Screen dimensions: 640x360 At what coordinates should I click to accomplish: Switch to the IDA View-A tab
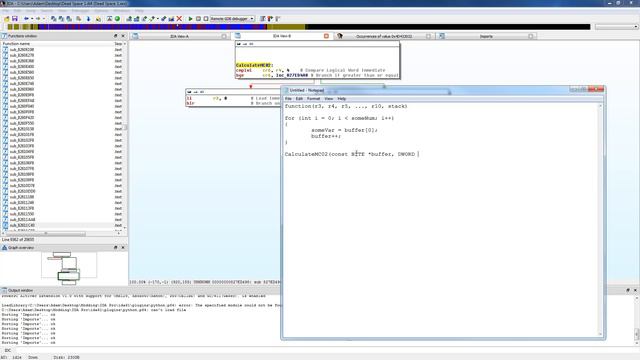coord(179,36)
